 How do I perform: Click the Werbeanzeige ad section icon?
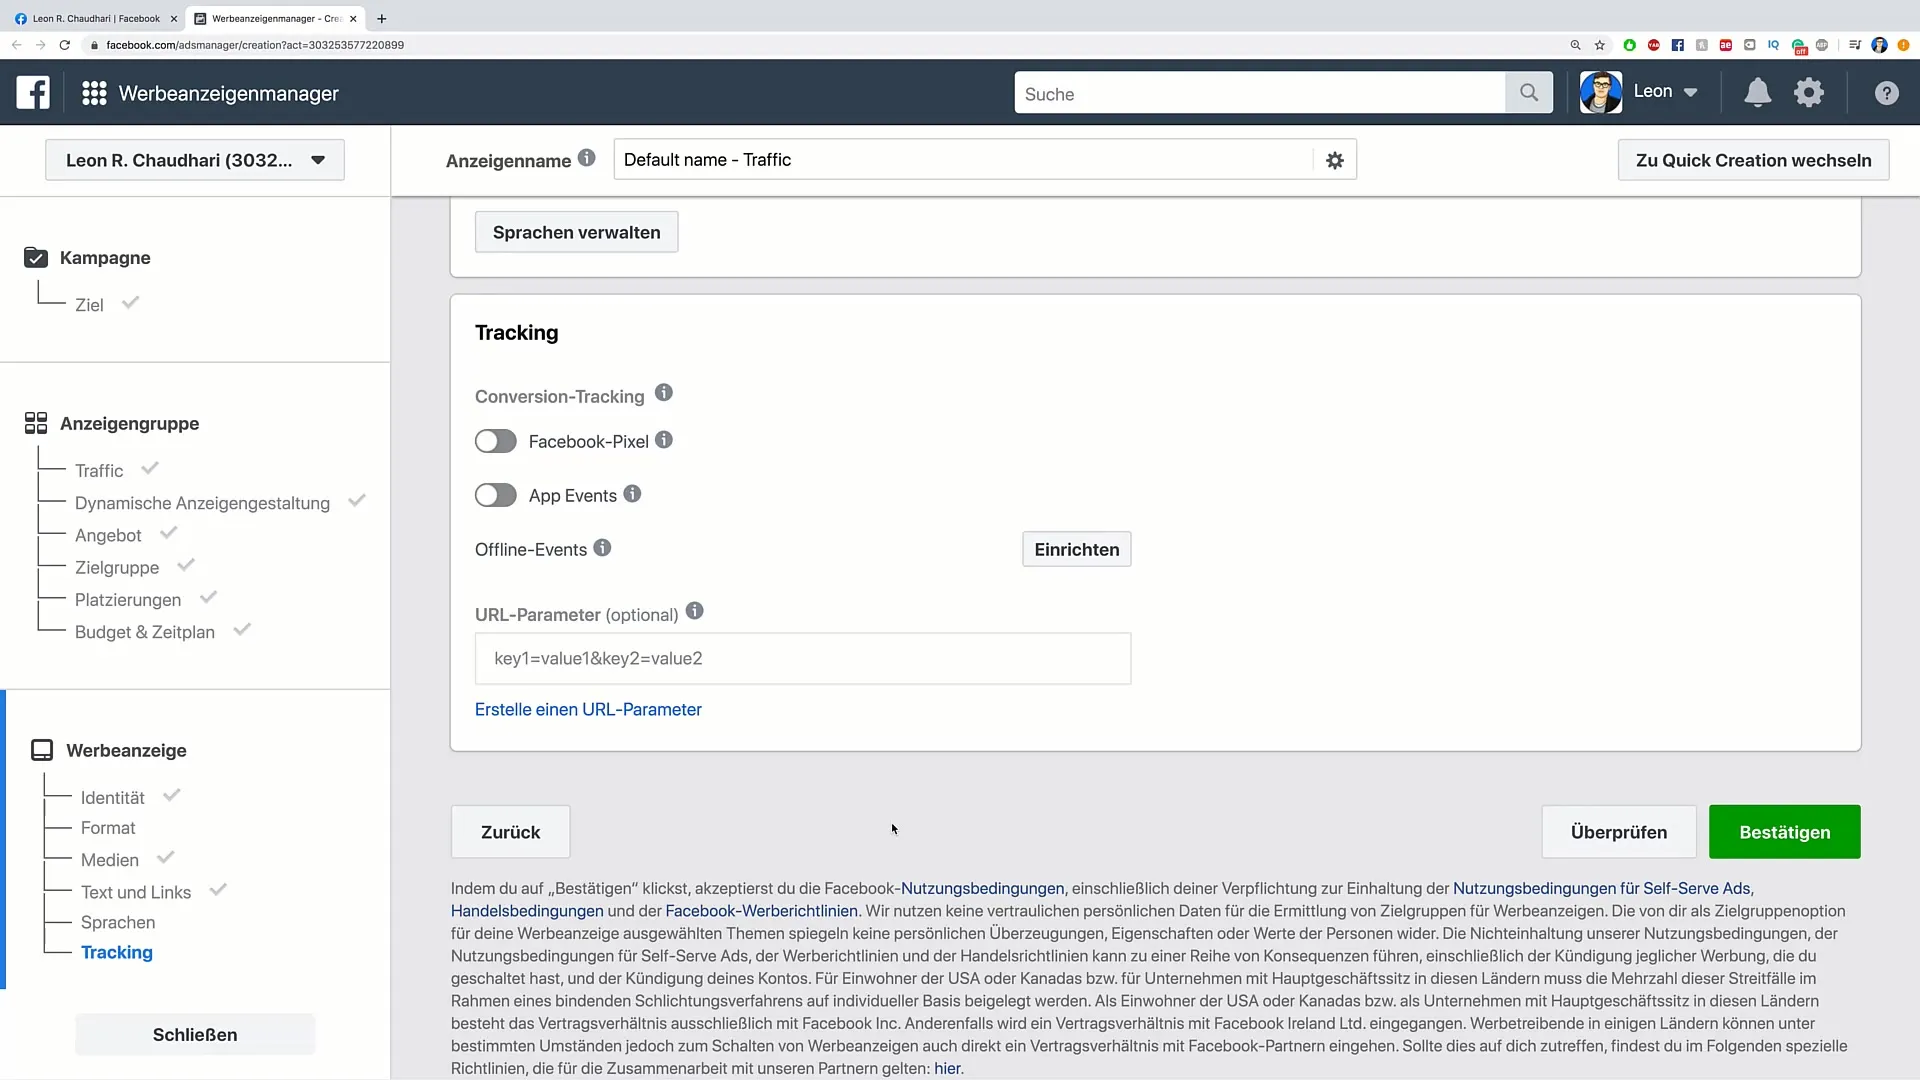coord(40,750)
